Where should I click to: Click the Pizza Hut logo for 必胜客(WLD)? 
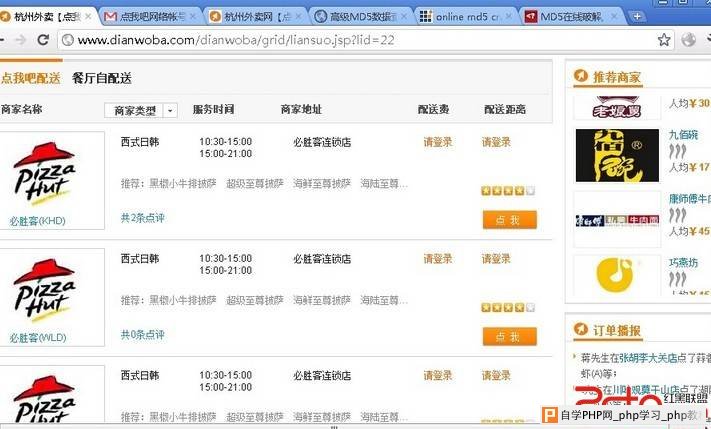44,290
